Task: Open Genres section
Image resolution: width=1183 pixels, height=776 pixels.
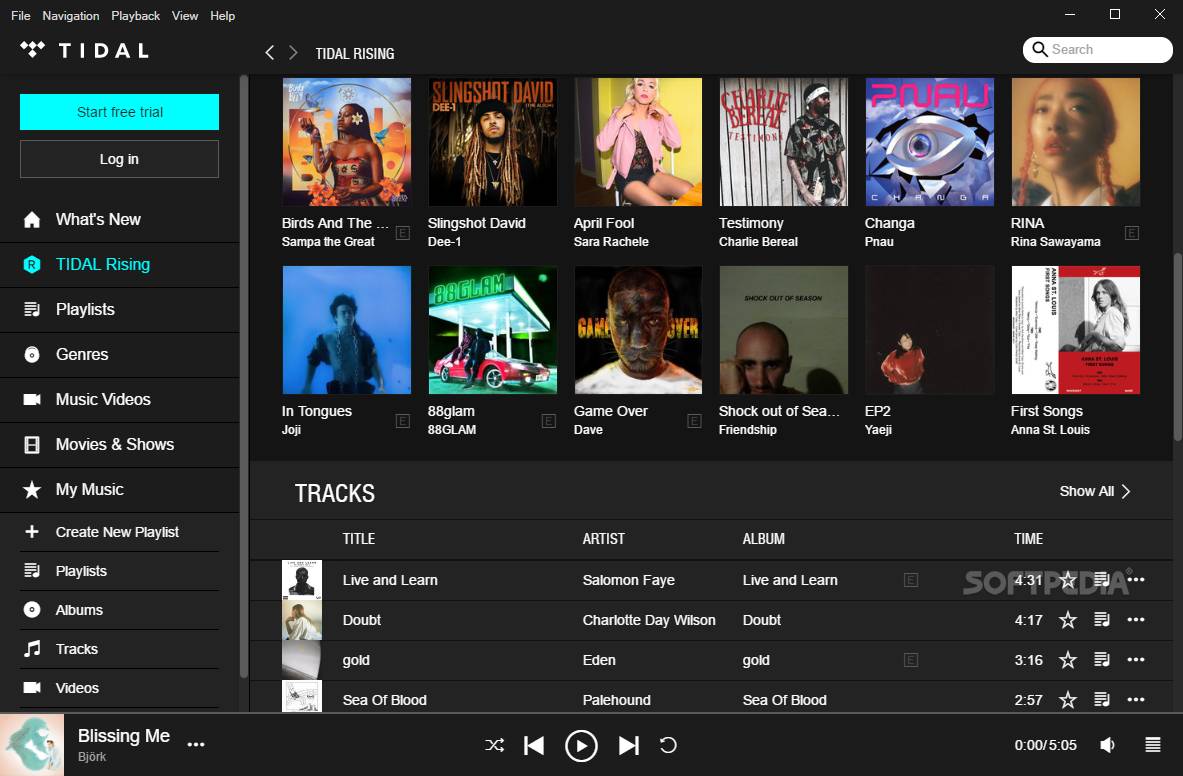Action: [120, 354]
